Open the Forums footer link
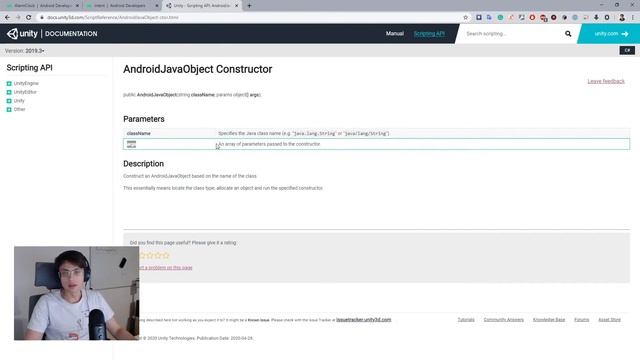This screenshot has height=360, width=640. pyautogui.click(x=582, y=320)
